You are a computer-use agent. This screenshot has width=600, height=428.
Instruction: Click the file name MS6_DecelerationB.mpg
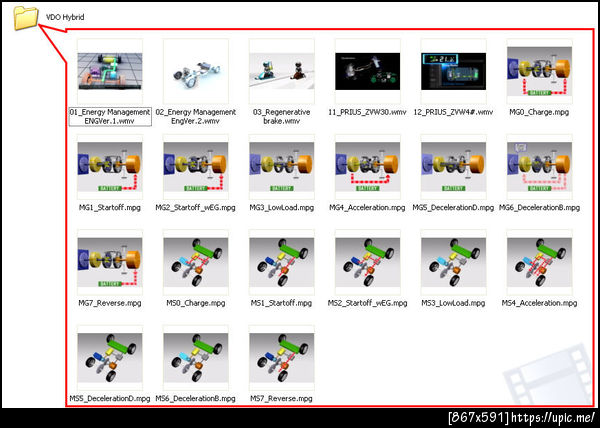(x=196, y=399)
